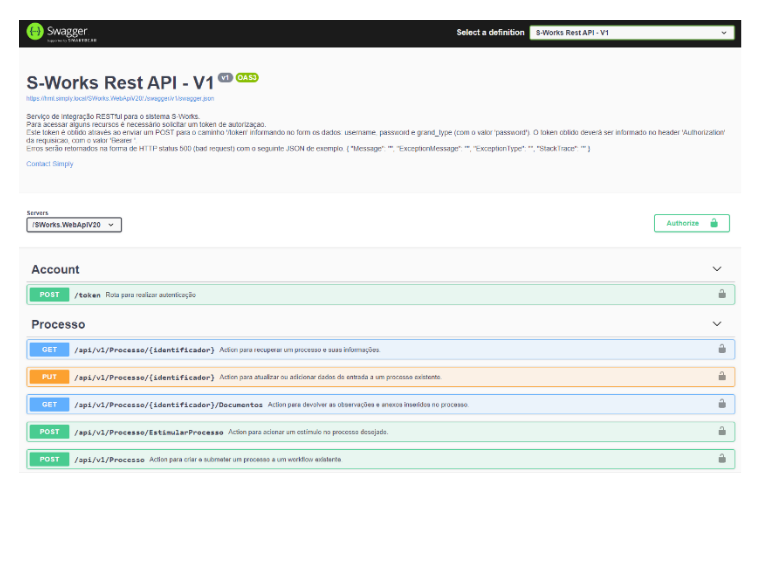Click text 'Rota para realizar autenticação'

(x=151, y=295)
